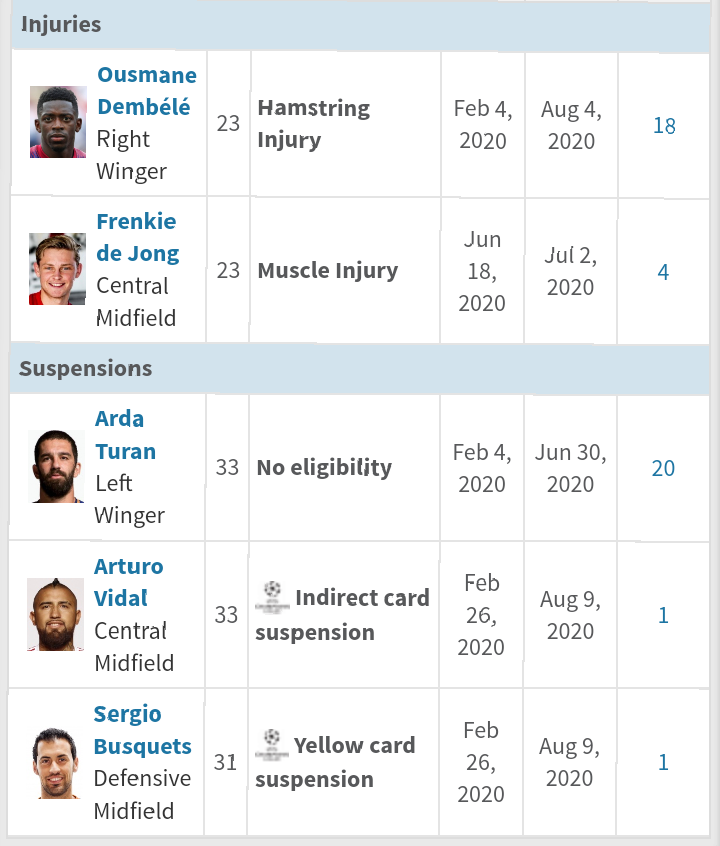Viewport: 720px width, 846px height.
Task: Click Arturo Vidal's 1 missed game number
Action: click(x=663, y=616)
